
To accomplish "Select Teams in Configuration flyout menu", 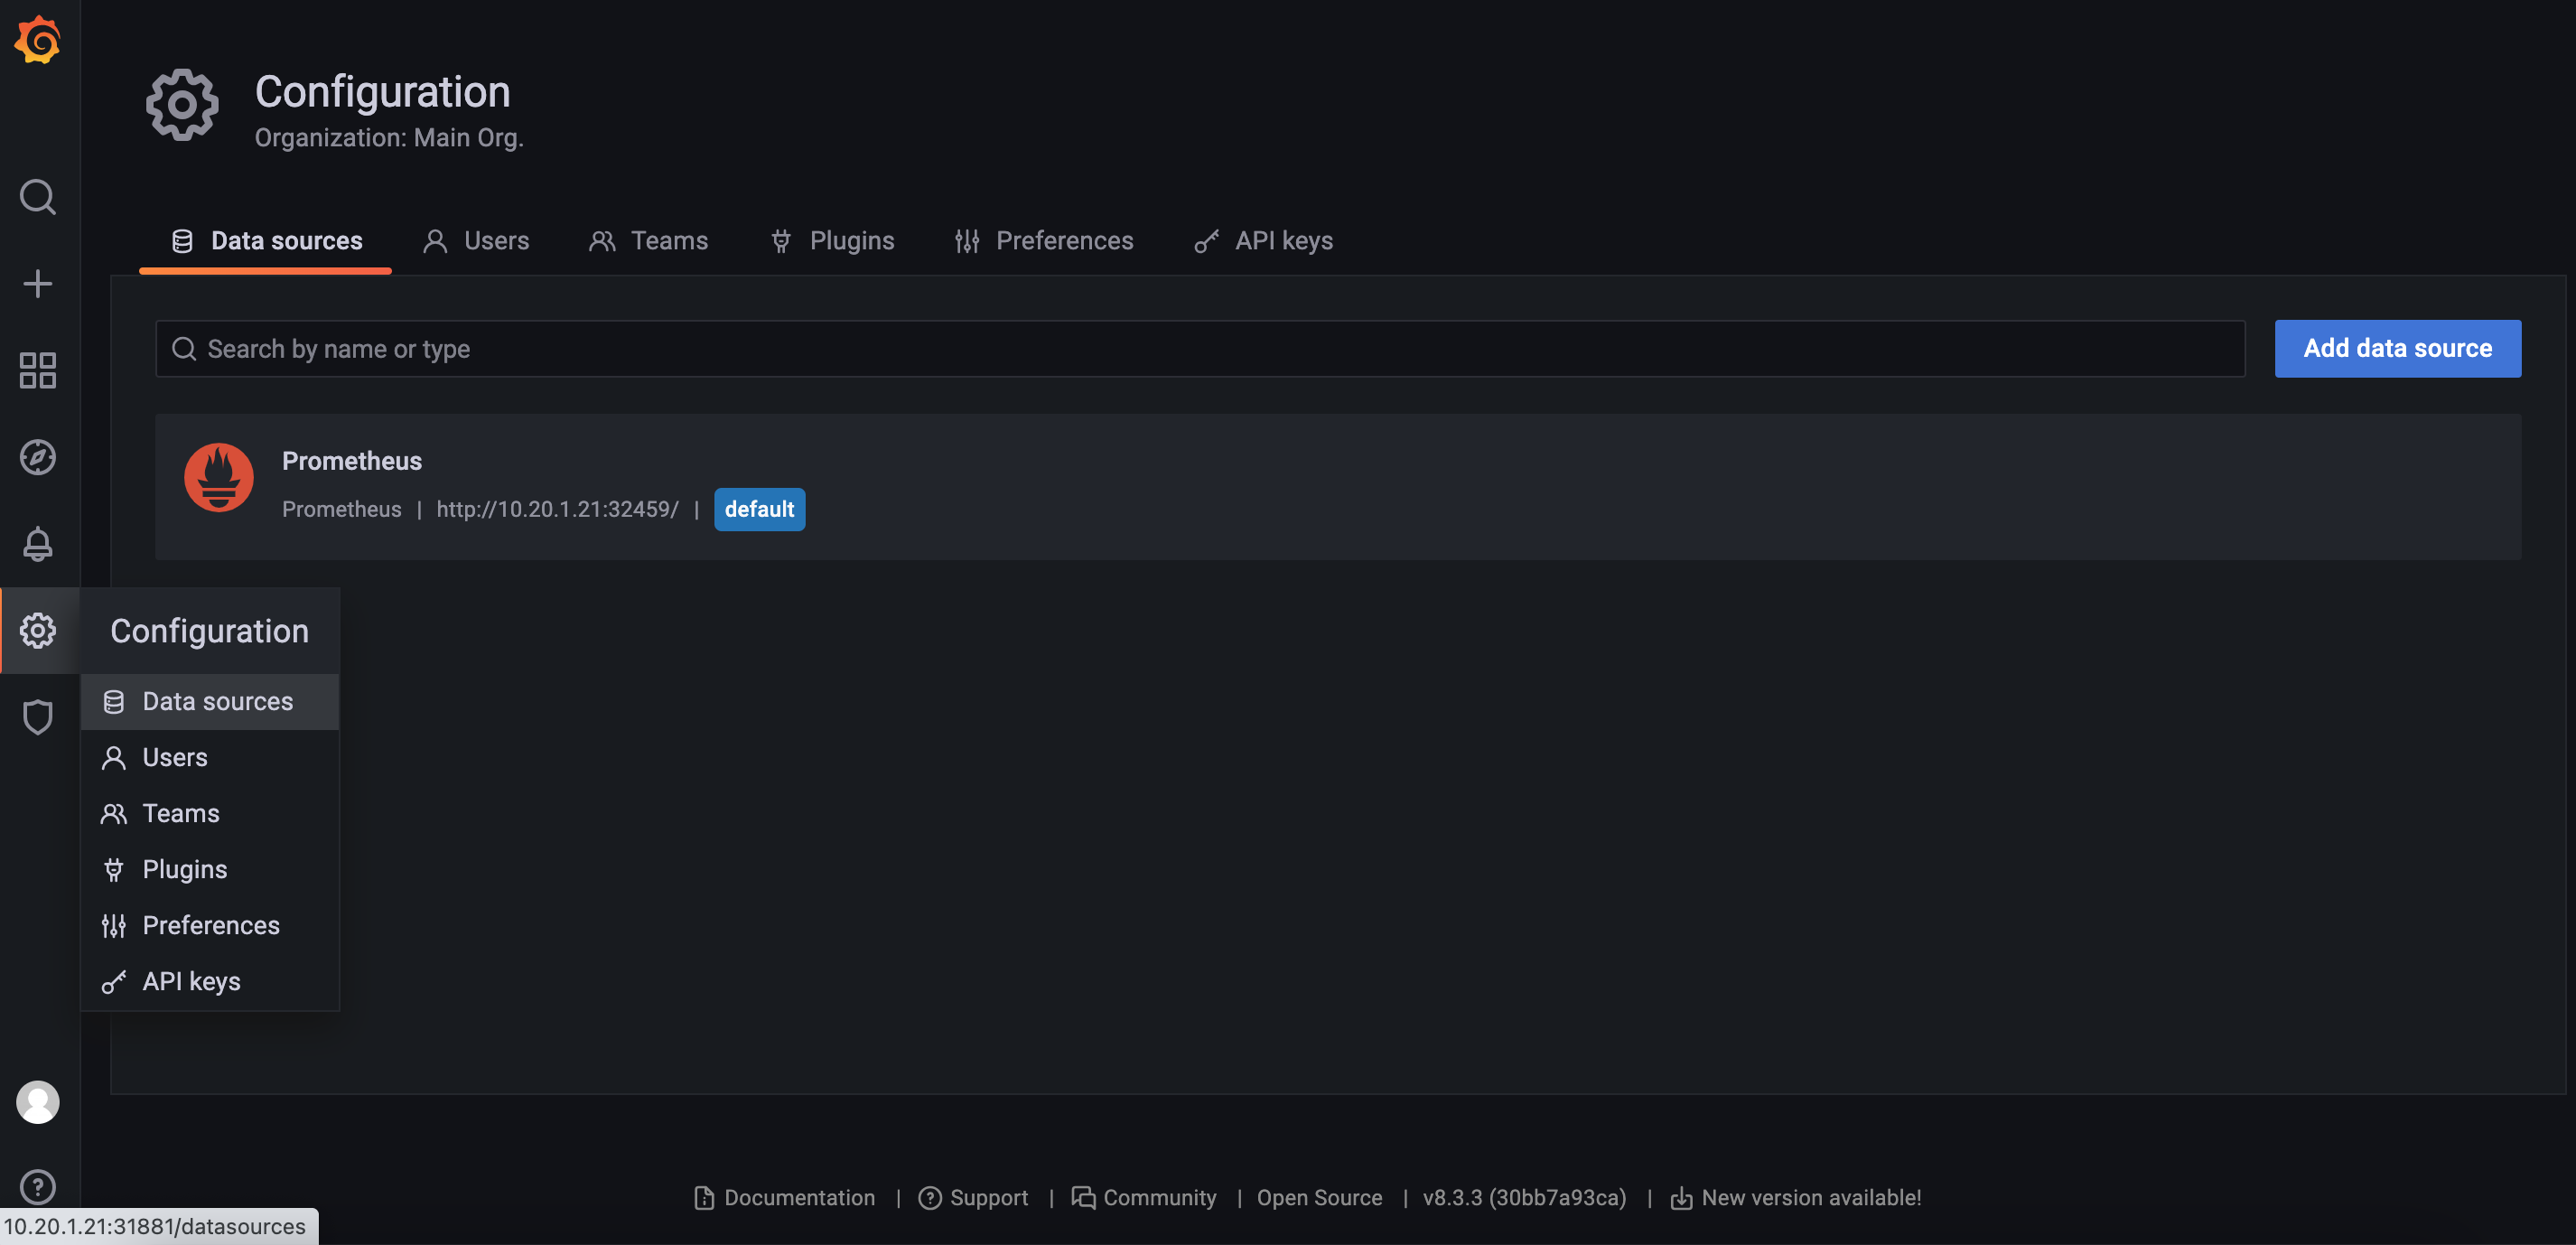I will click(180, 813).
